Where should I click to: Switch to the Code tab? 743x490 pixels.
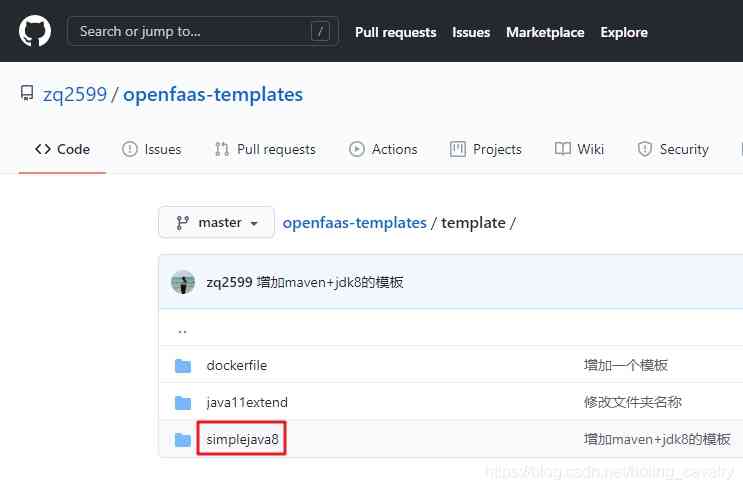(x=63, y=149)
